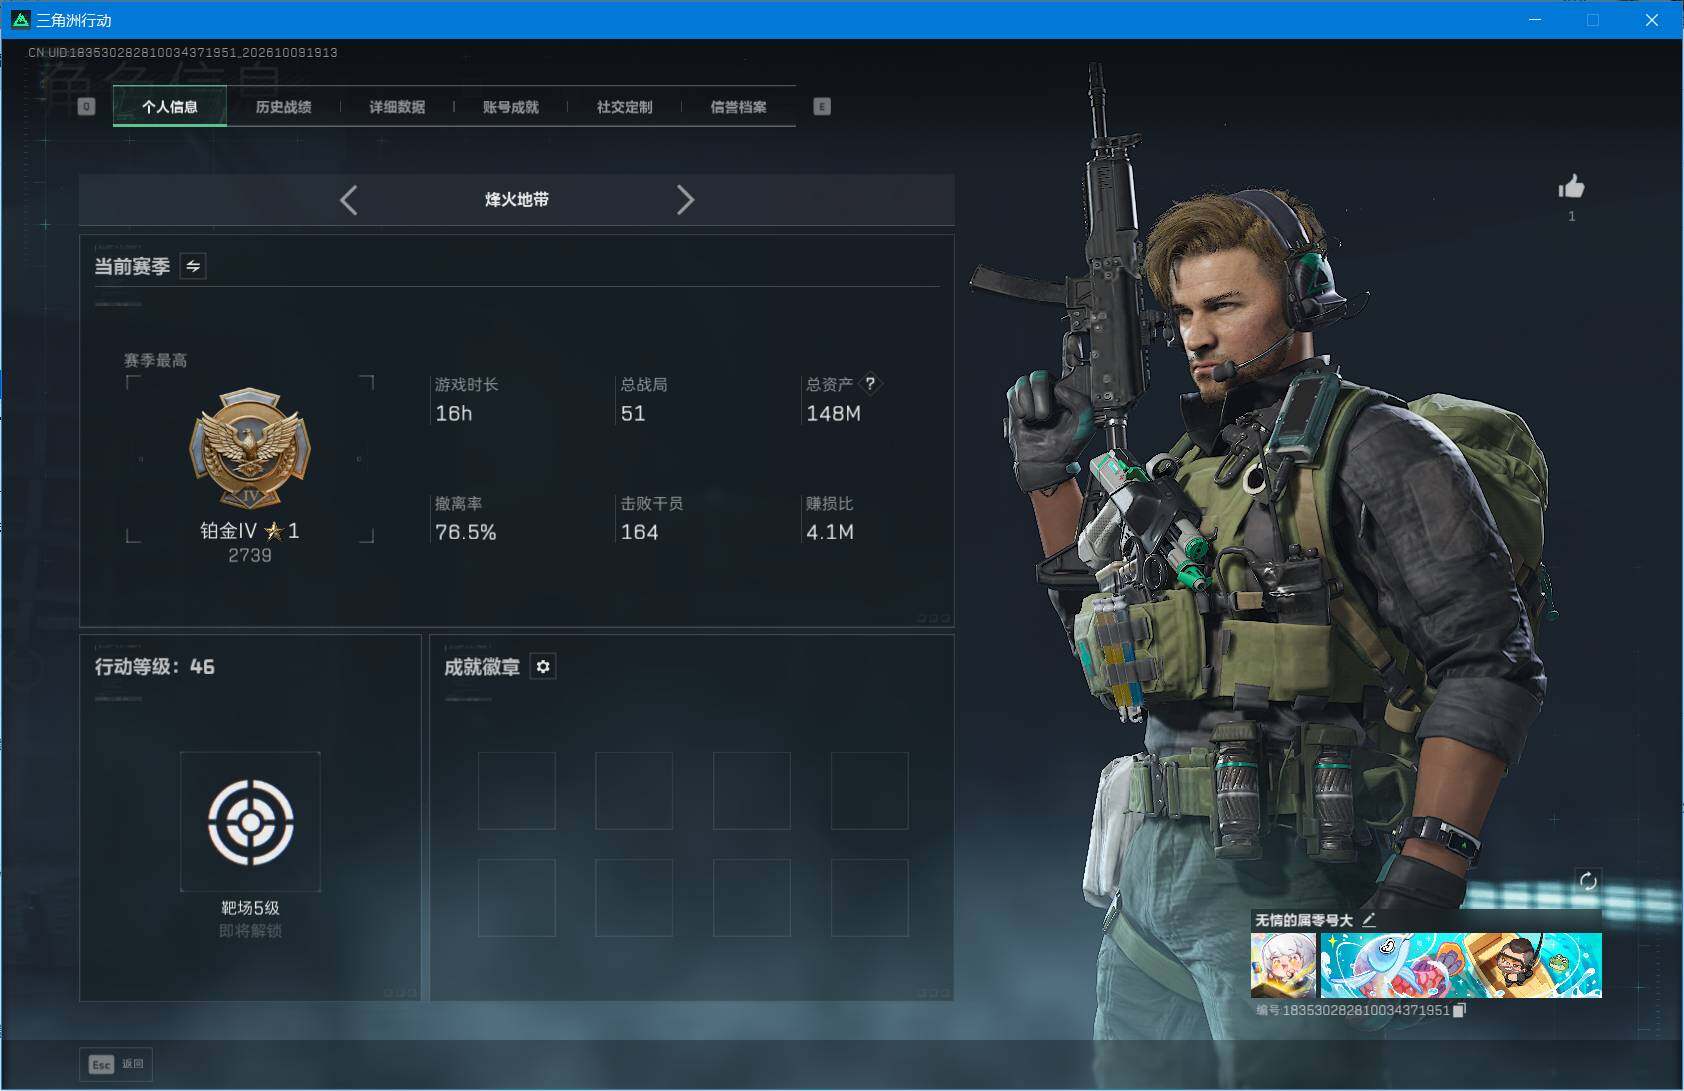Copy the player ID number
Screen dimensions: 1684x1091
click(x=1459, y=1010)
